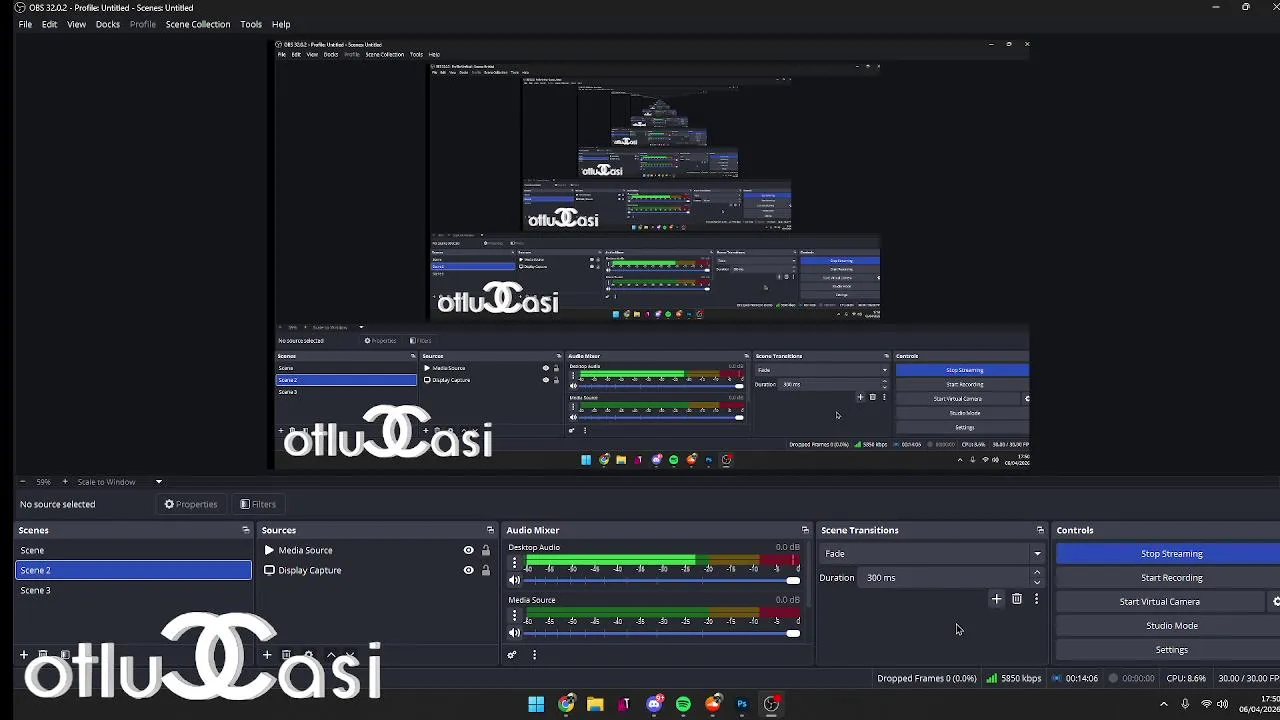Decrease transition duration with down arrow
This screenshot has height=720, width=1280.
1037,582
